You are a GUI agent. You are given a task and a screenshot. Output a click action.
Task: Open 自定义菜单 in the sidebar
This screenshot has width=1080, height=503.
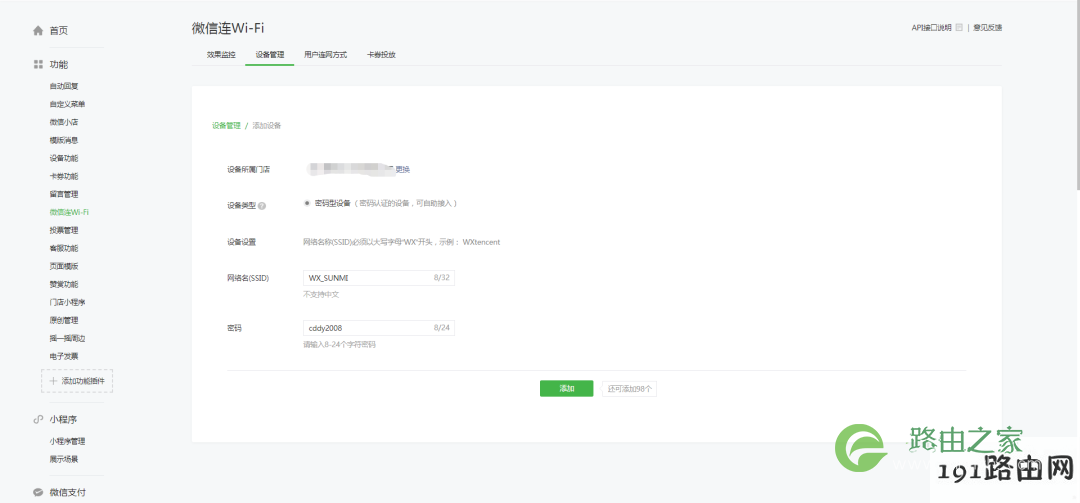pyautogui.click(x=68, y=104)
